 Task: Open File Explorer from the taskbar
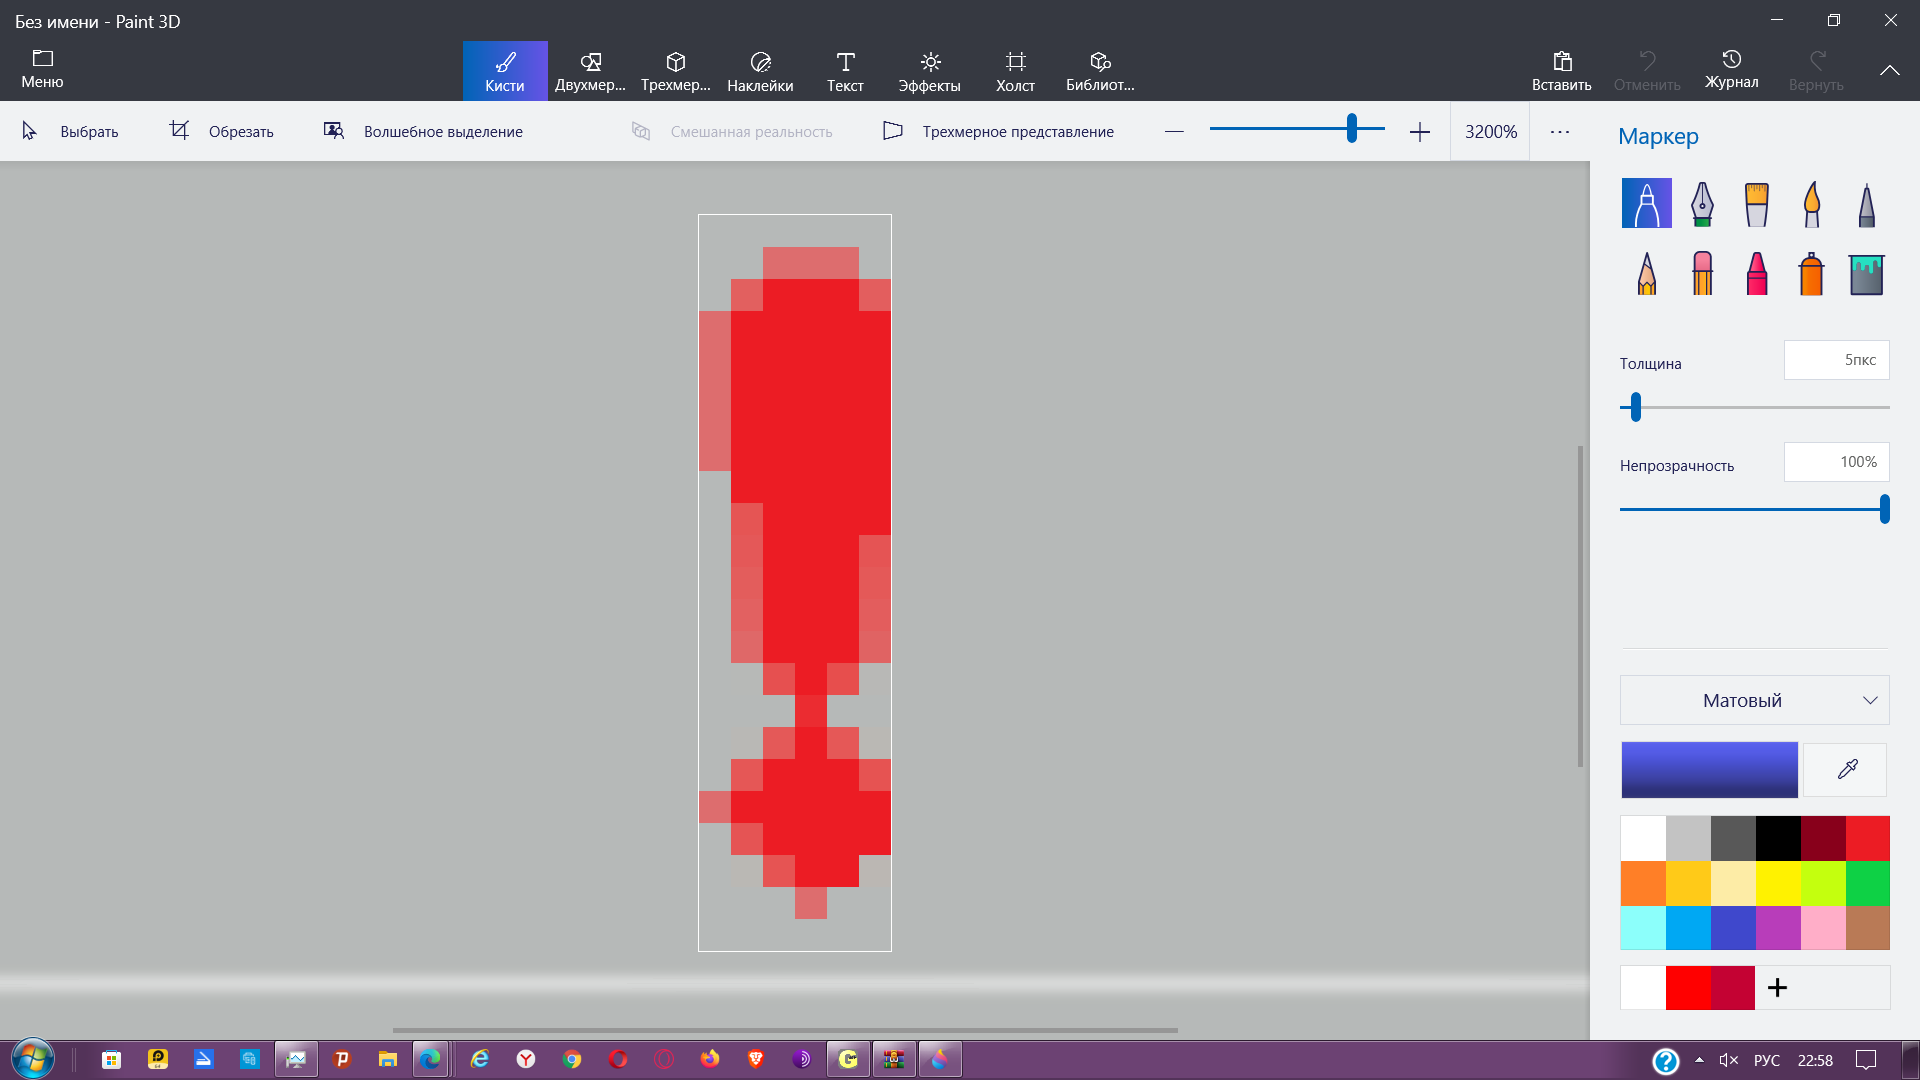click(387, 1059)
